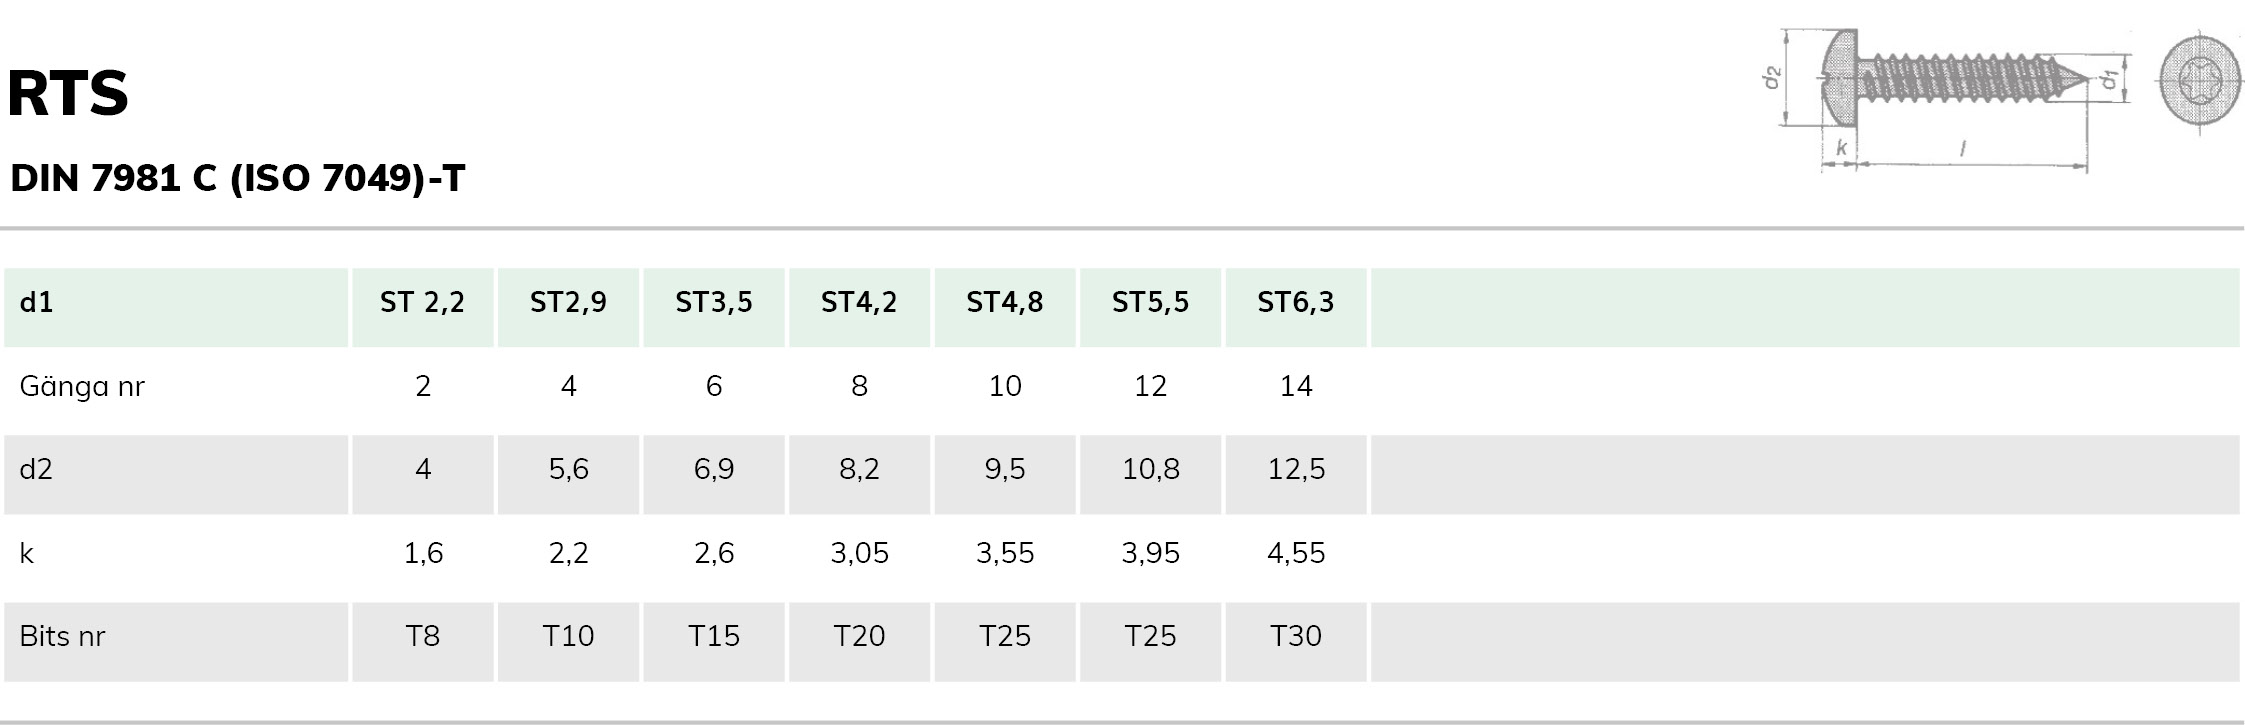Select the ST 2,2 column header
Viewport: 2245px width, 725px height.
pyautogui.click(x=422, y=302)
